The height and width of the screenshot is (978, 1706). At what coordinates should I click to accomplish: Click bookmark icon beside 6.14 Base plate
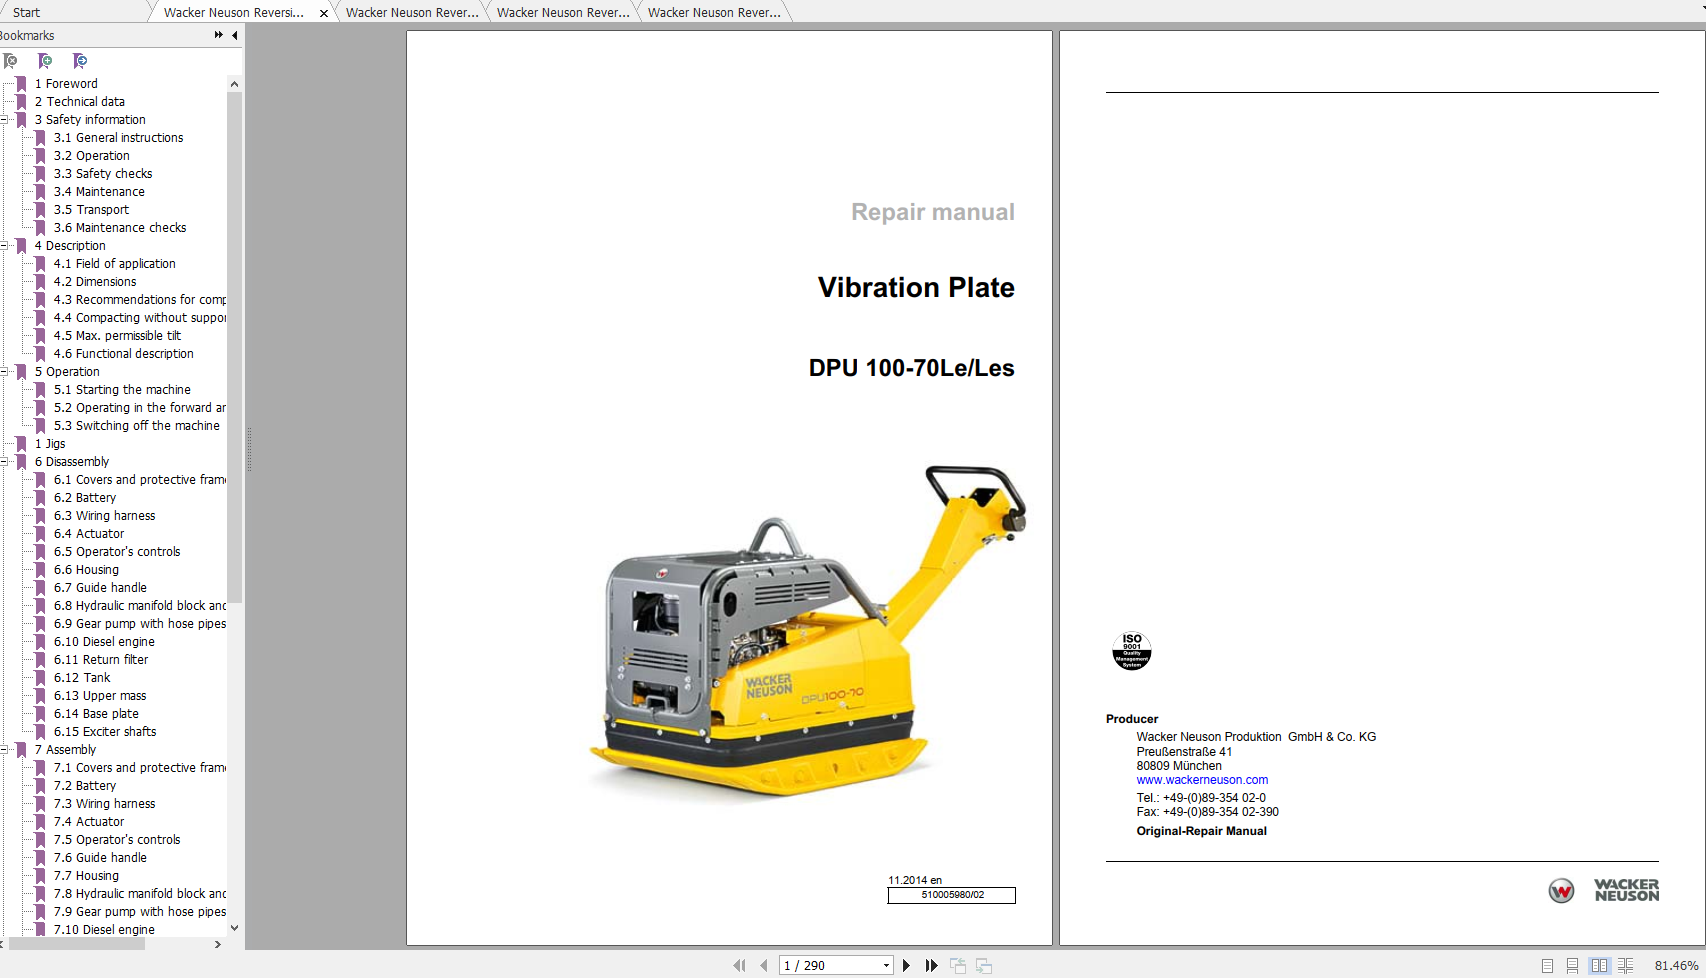coord(41,714)
